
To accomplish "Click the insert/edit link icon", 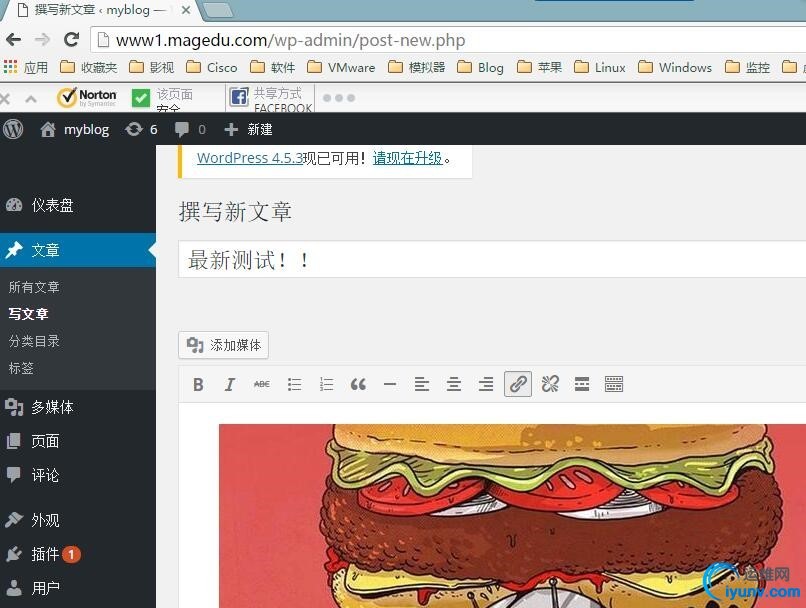I will pos(518,384).
